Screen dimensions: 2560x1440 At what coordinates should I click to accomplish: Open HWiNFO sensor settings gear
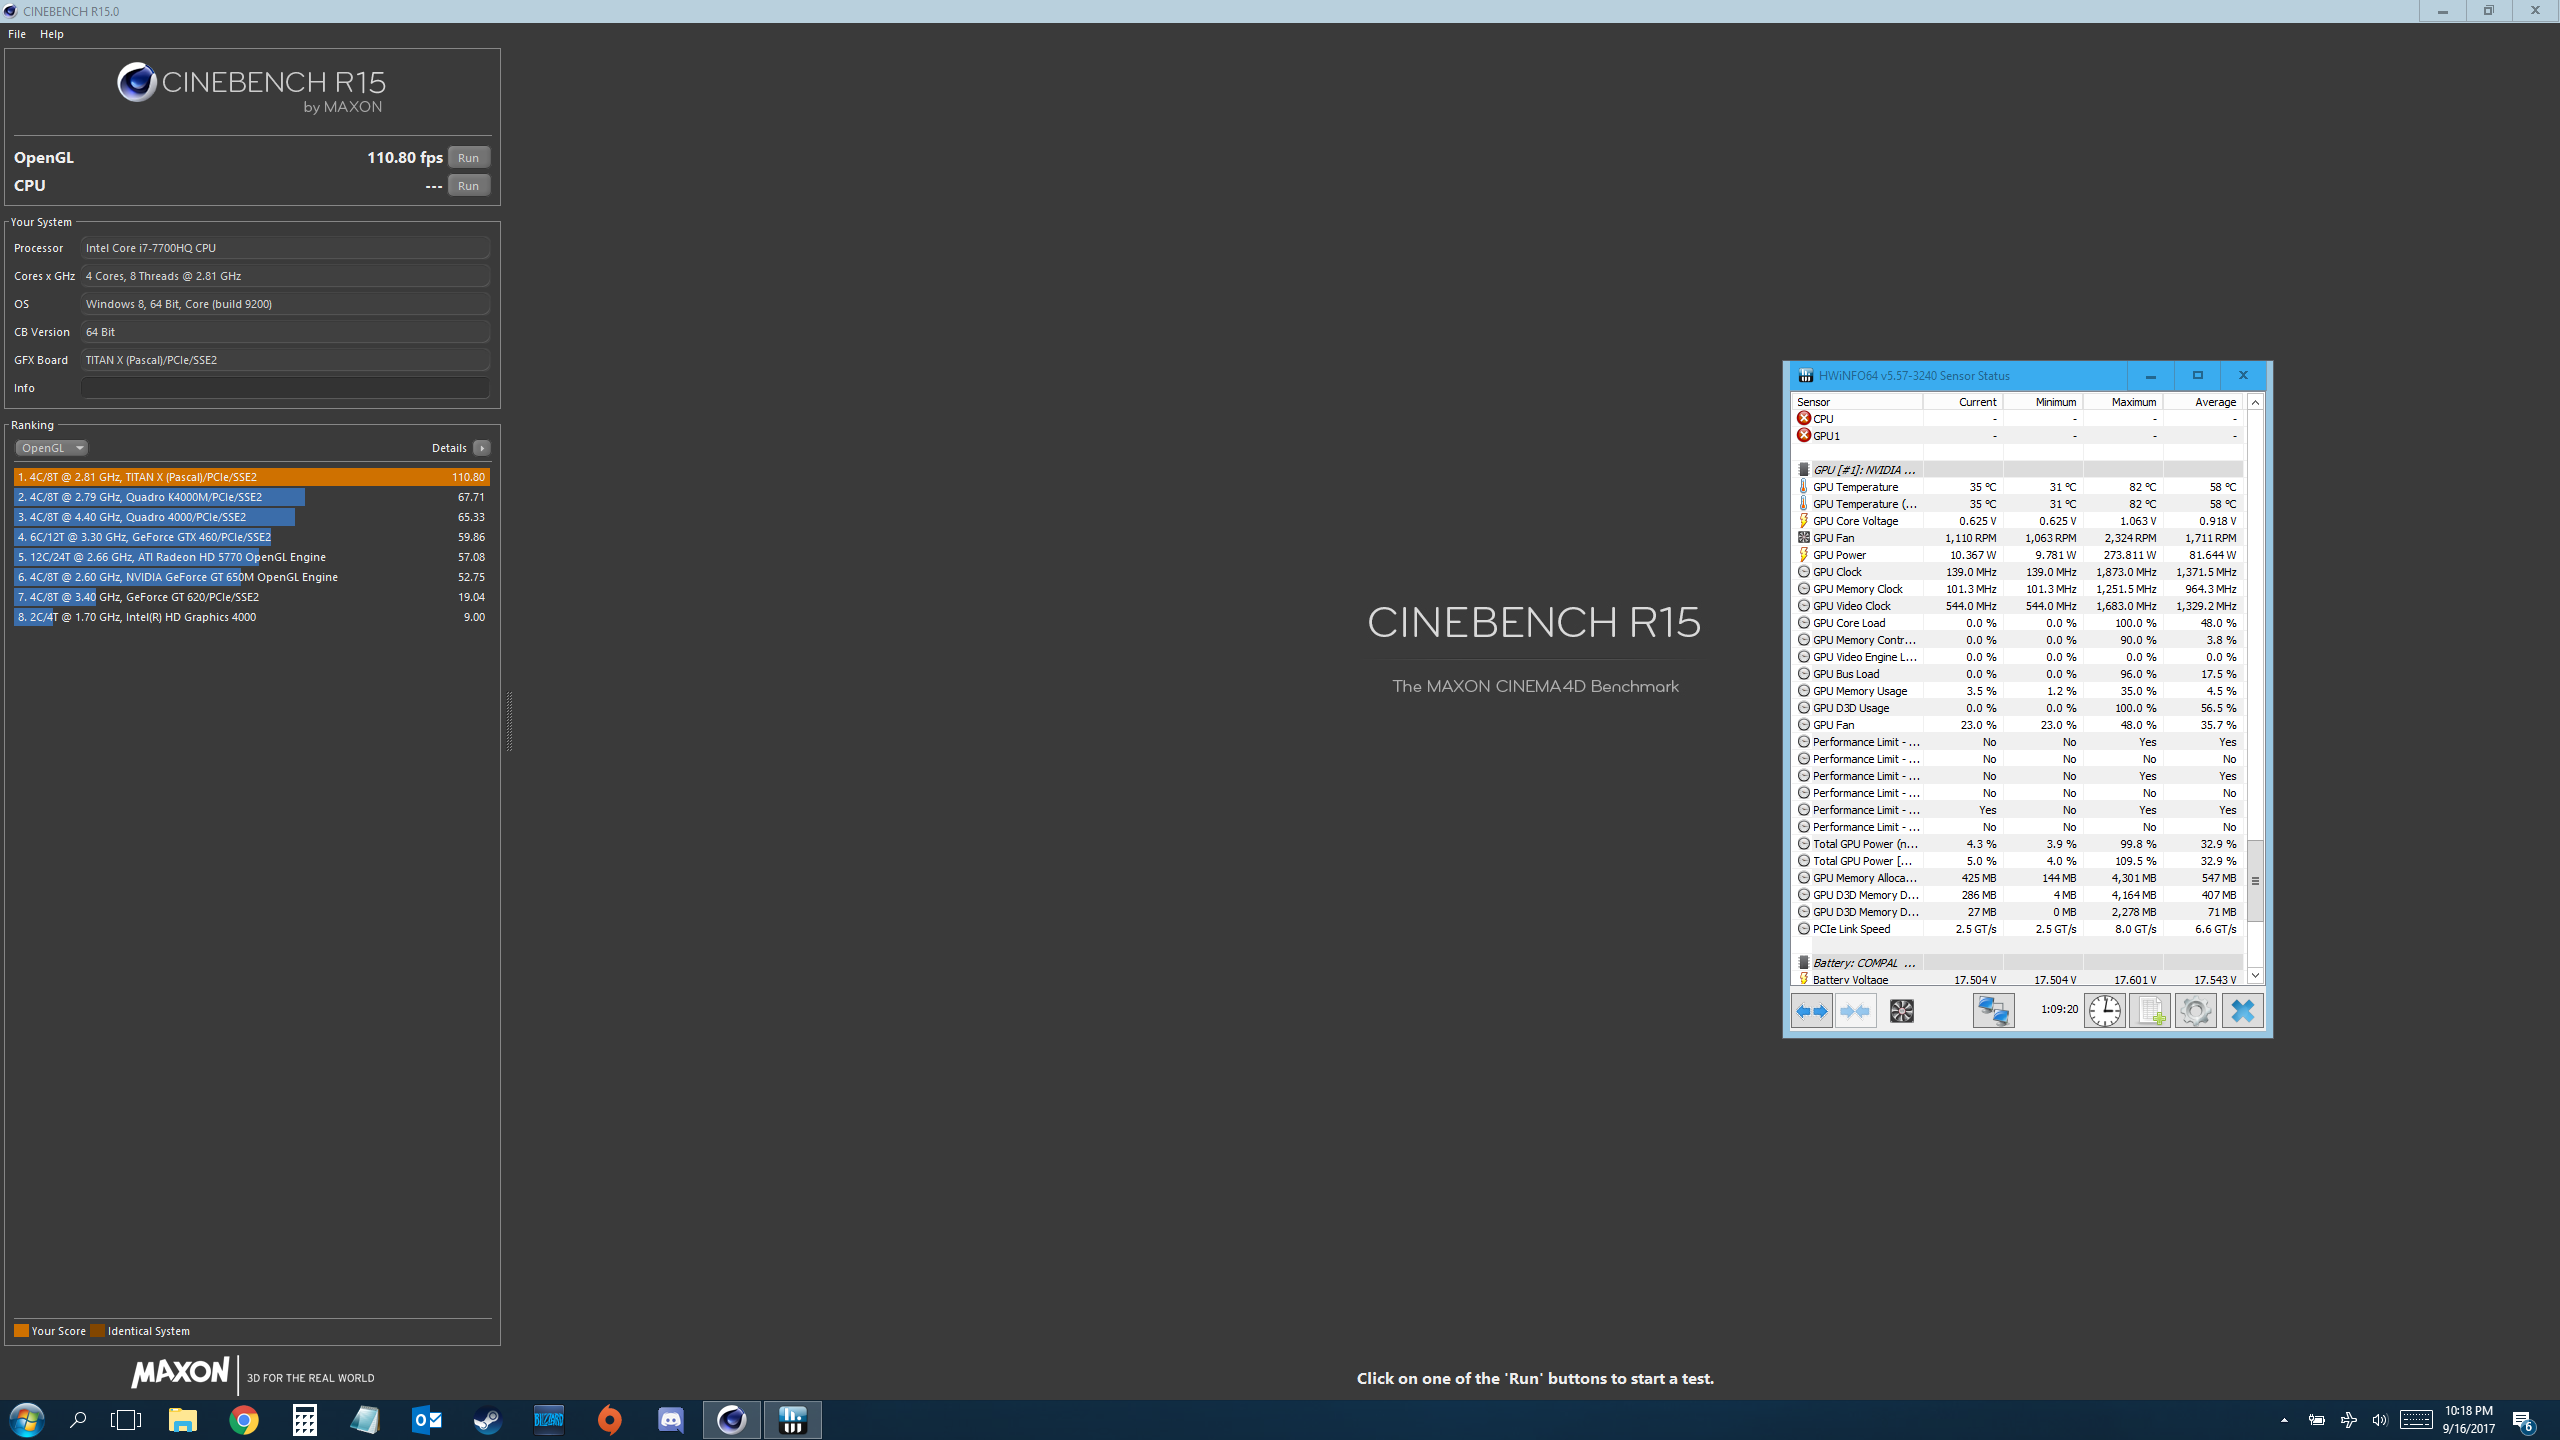click(2195, 1011)
